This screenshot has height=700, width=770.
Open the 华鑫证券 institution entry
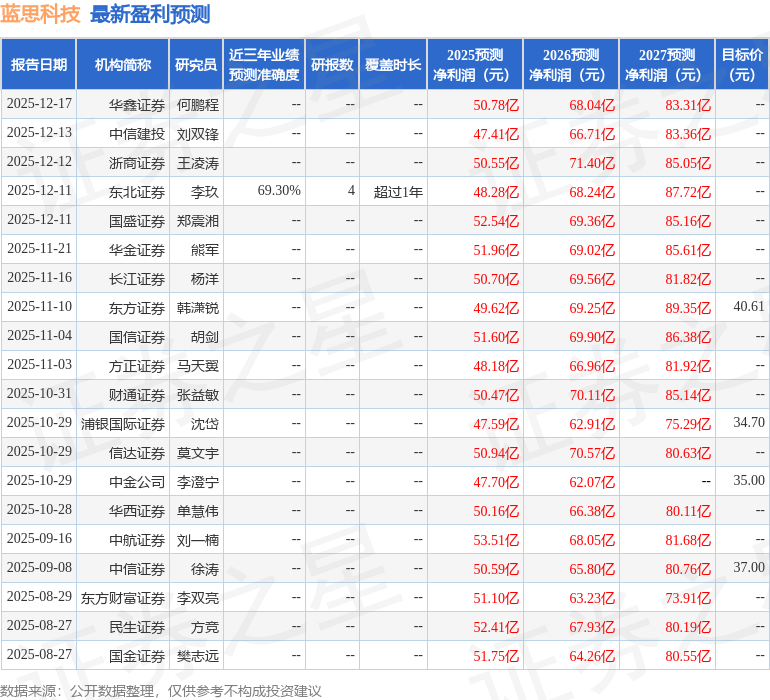coord(137,104)
